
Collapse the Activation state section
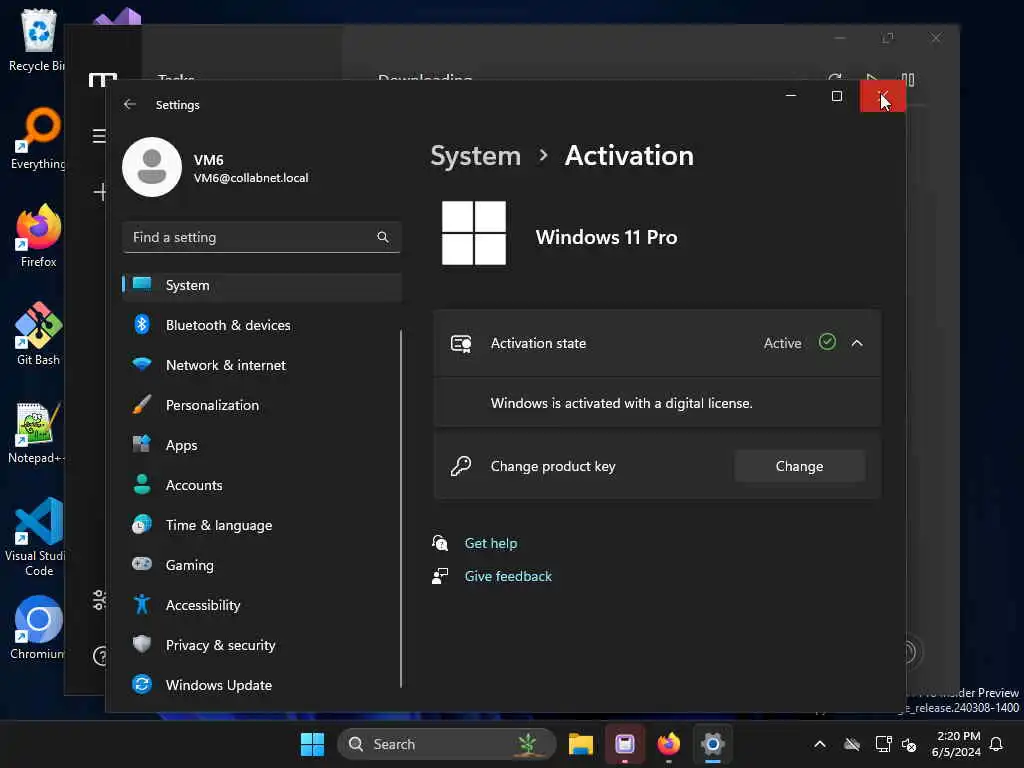(x=857, y=344)
